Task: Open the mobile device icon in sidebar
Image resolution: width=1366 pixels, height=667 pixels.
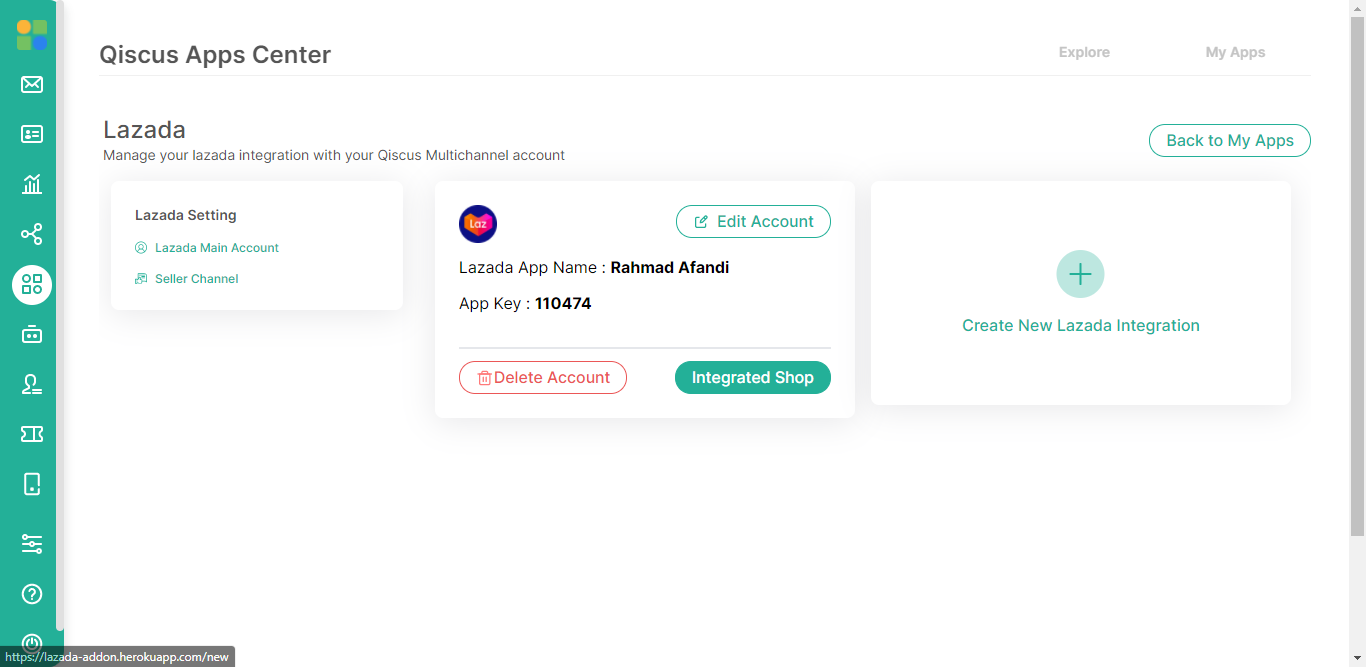Action: 32,484
